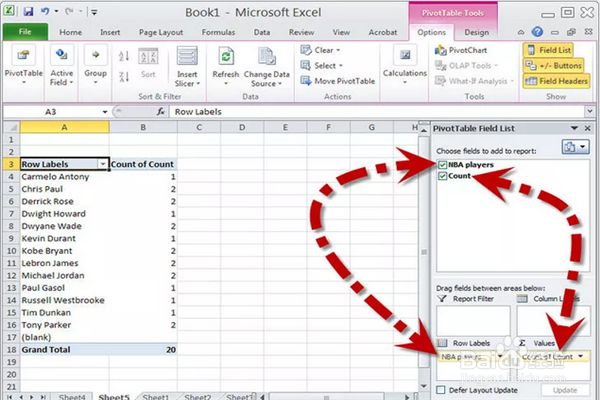Open the Active Field menu

coord(62,65)
